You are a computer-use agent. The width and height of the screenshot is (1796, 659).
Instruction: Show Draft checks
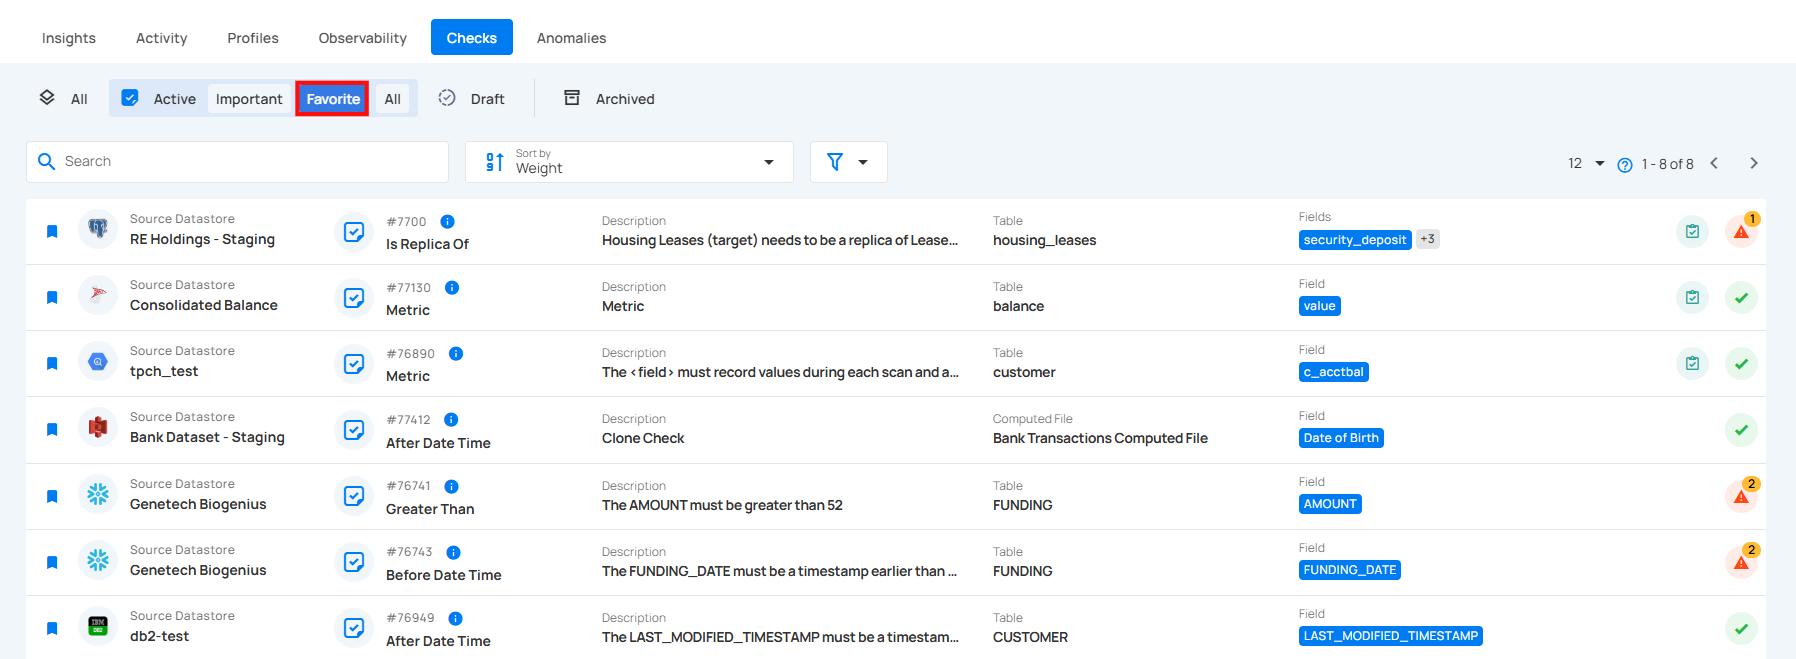pyautogui.click(x=472, y=99)
